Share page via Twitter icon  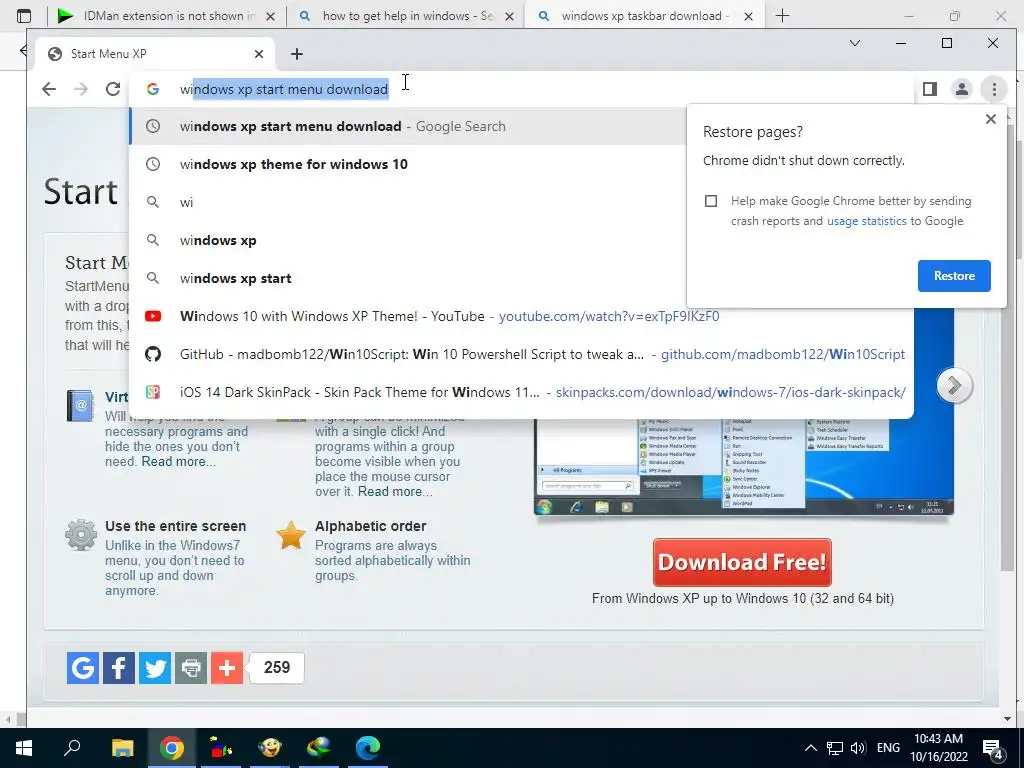[x=155, y=667]
